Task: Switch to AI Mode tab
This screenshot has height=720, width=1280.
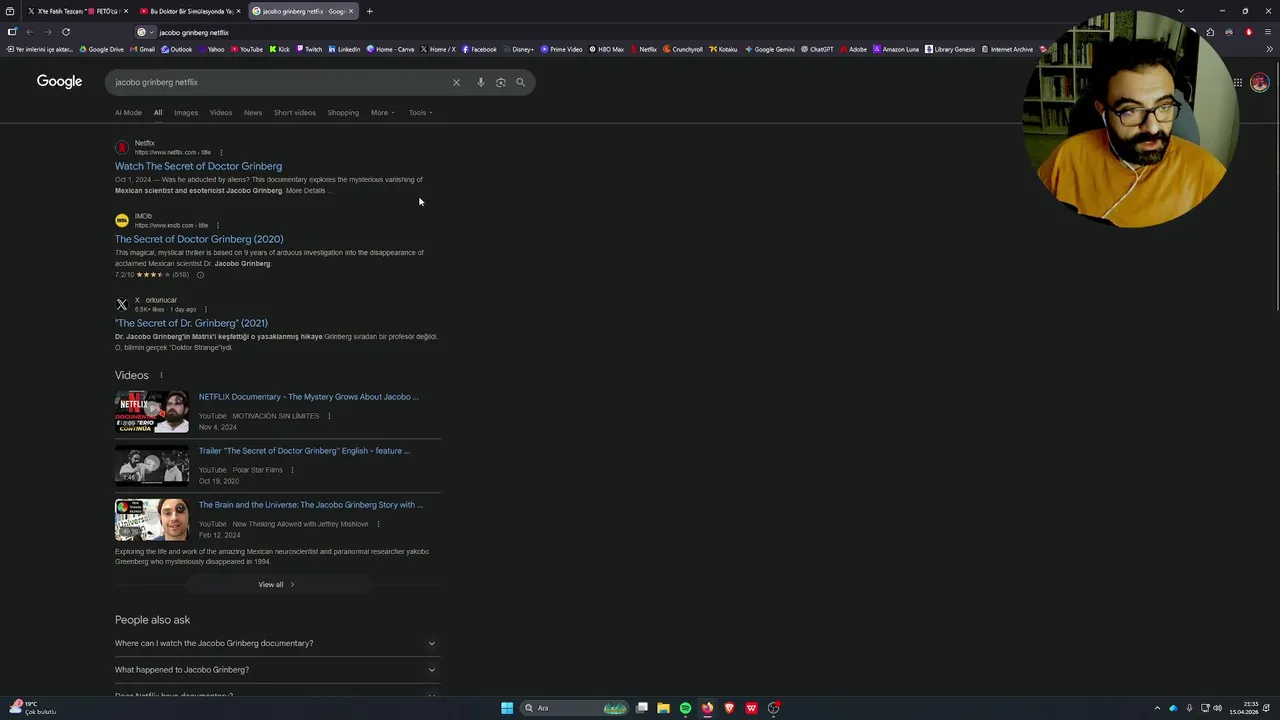Action: point(128,113)
